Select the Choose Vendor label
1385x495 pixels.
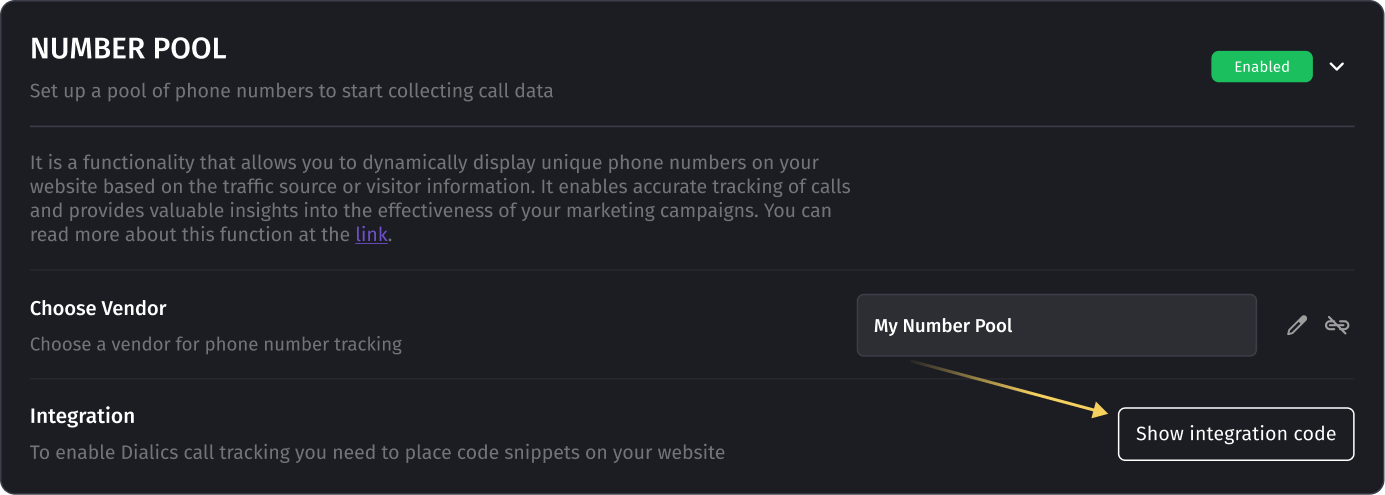coord(98,308)
